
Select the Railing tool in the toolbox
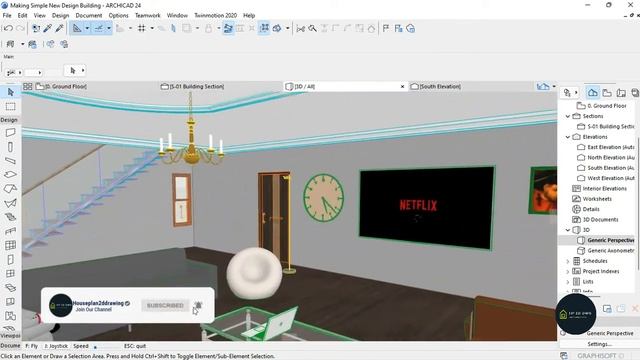click(11, 231)
